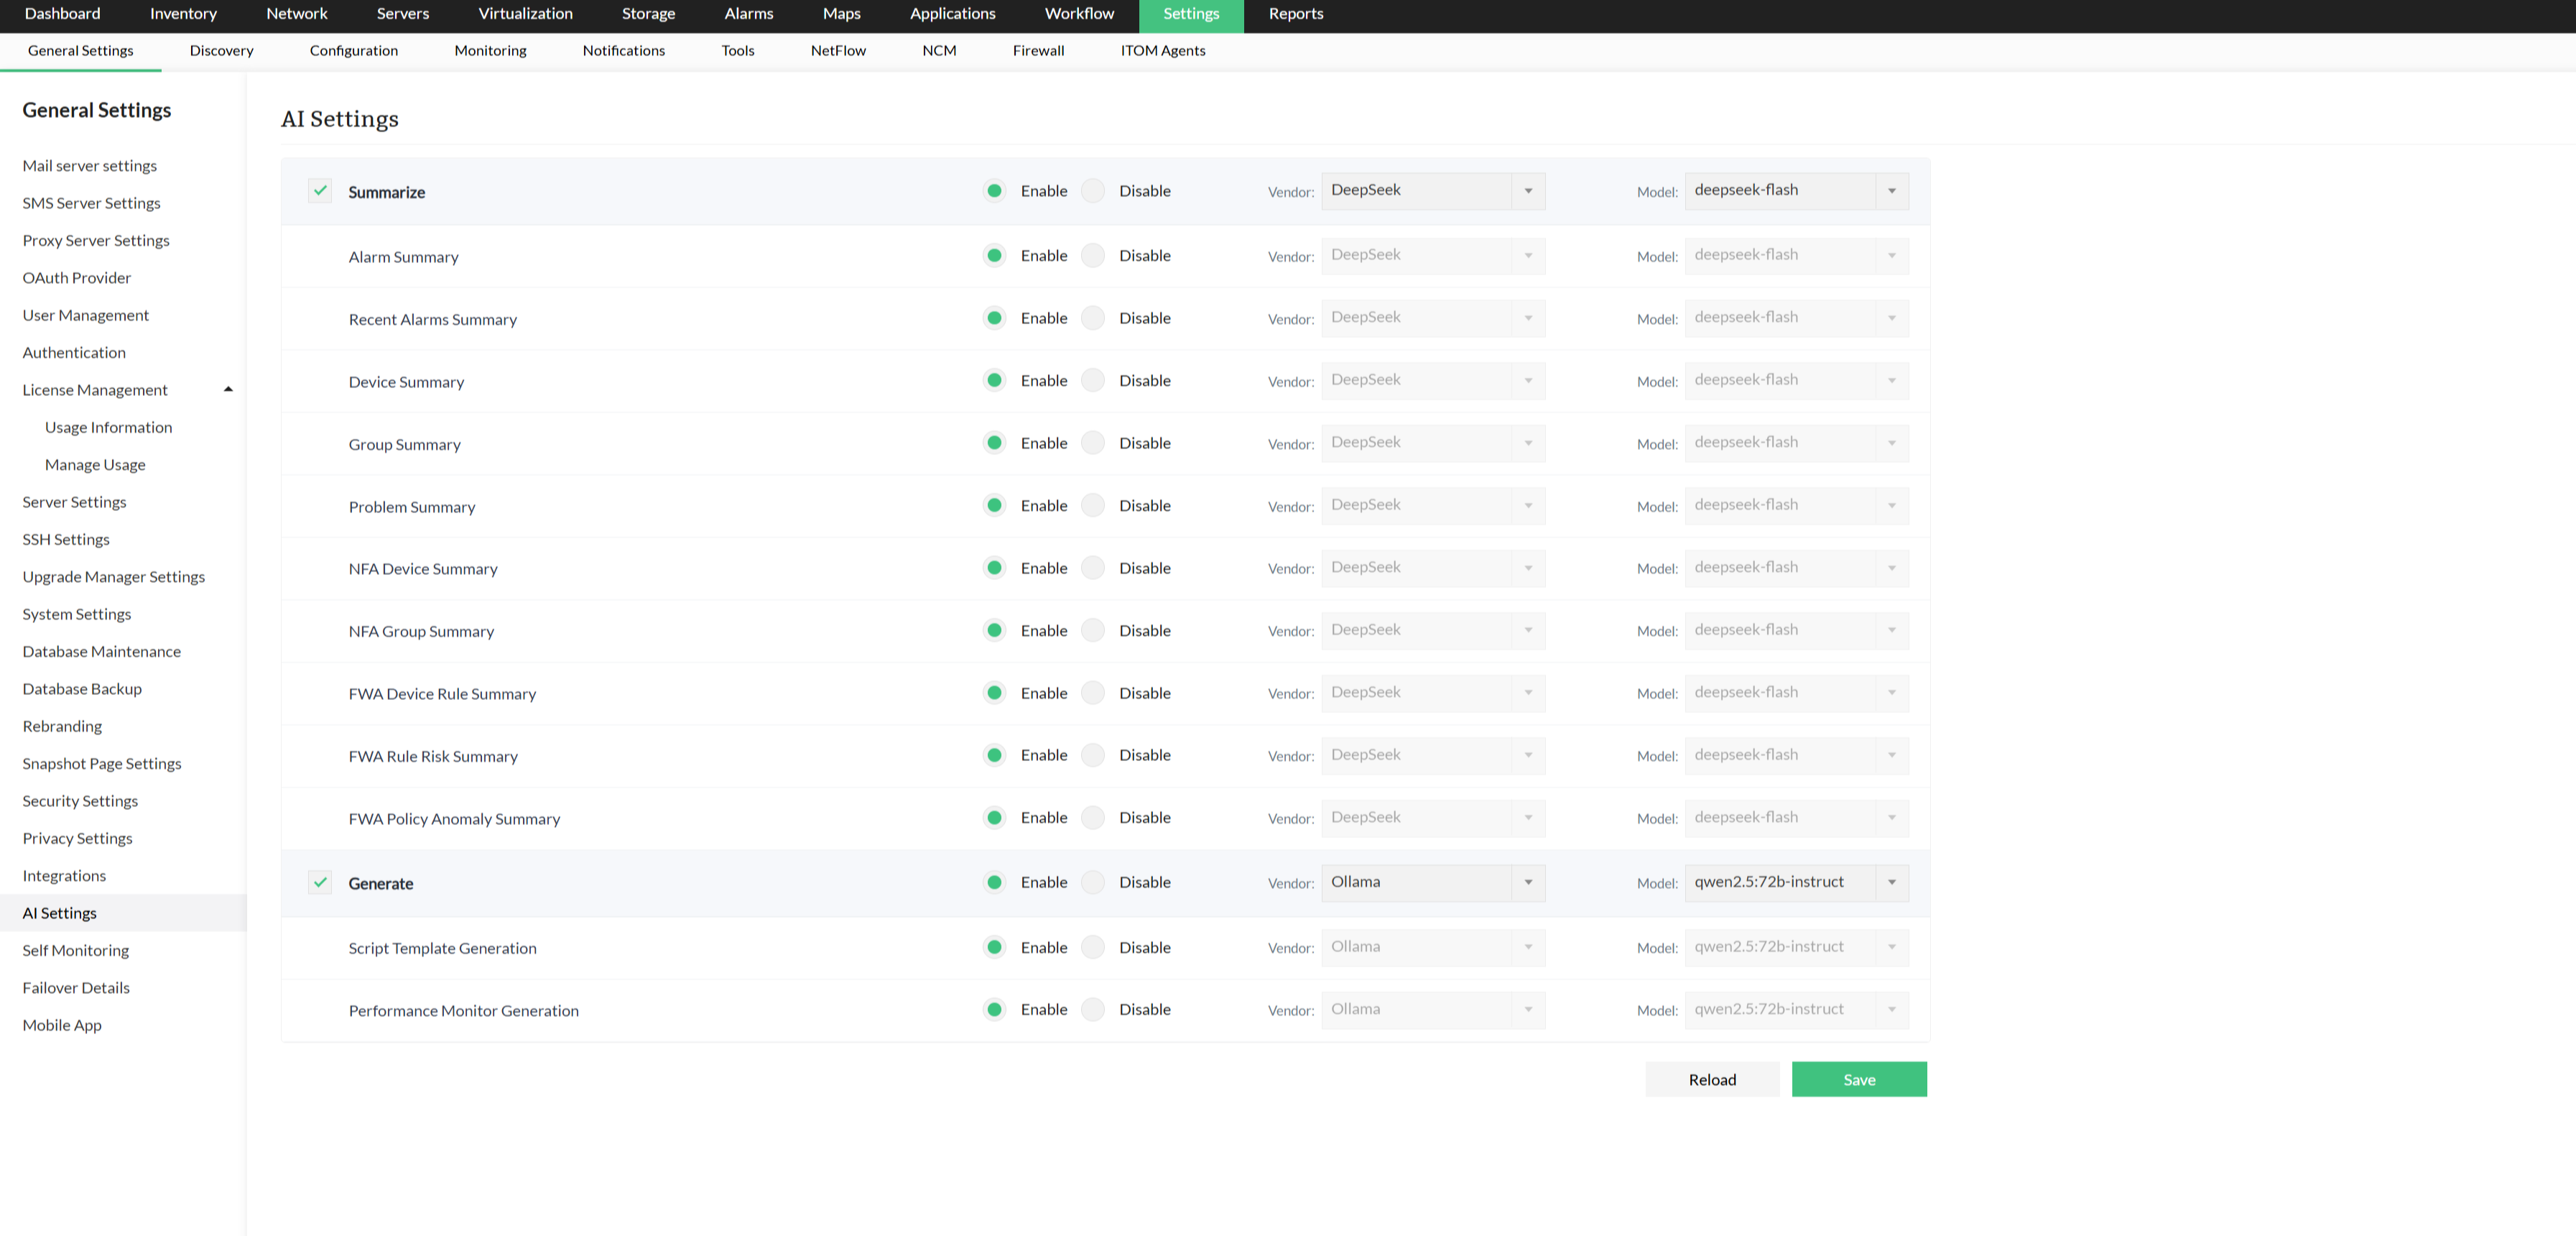Select Disable for FWA Rule Risk Summary

(1094, 755)
